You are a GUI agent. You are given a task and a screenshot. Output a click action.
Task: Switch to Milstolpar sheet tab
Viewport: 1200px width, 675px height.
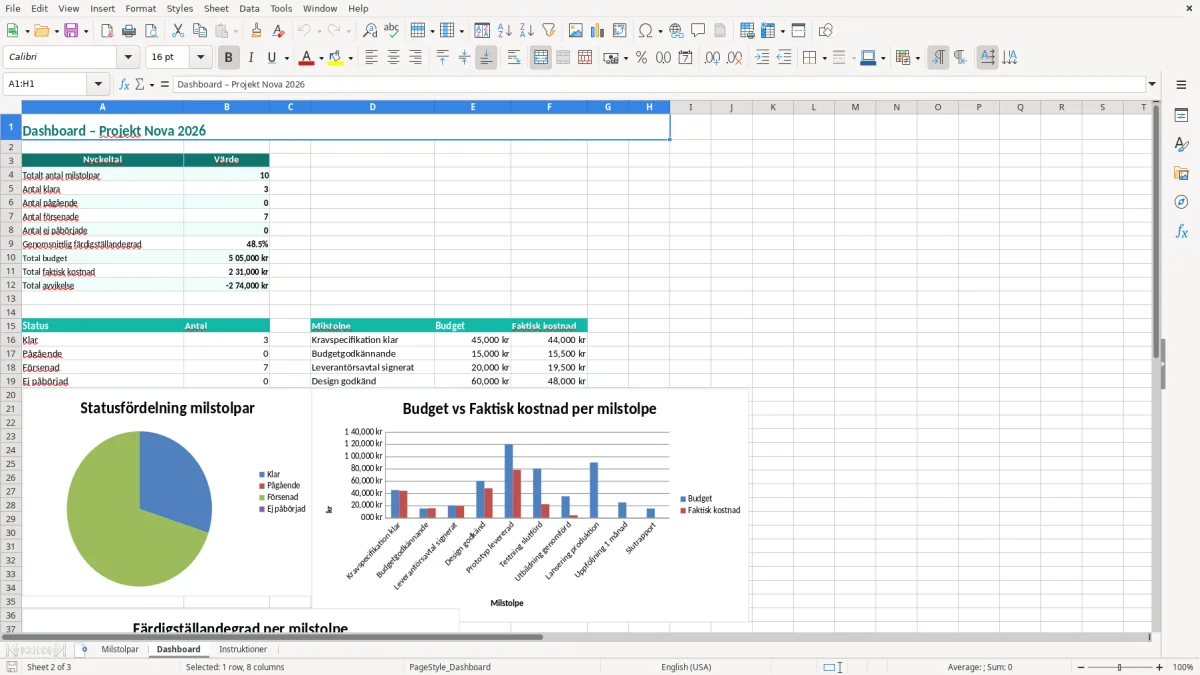click(120, 649)
